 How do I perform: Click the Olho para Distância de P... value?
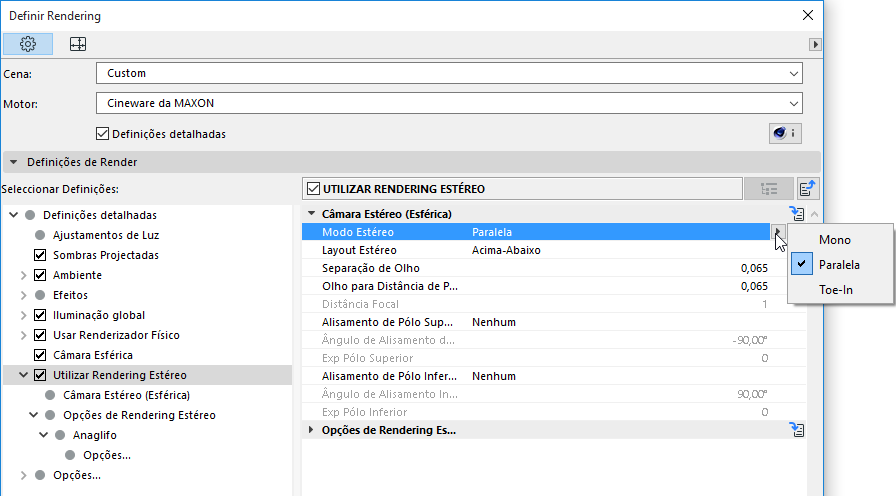pyautogui.click(x=754, y=286)
